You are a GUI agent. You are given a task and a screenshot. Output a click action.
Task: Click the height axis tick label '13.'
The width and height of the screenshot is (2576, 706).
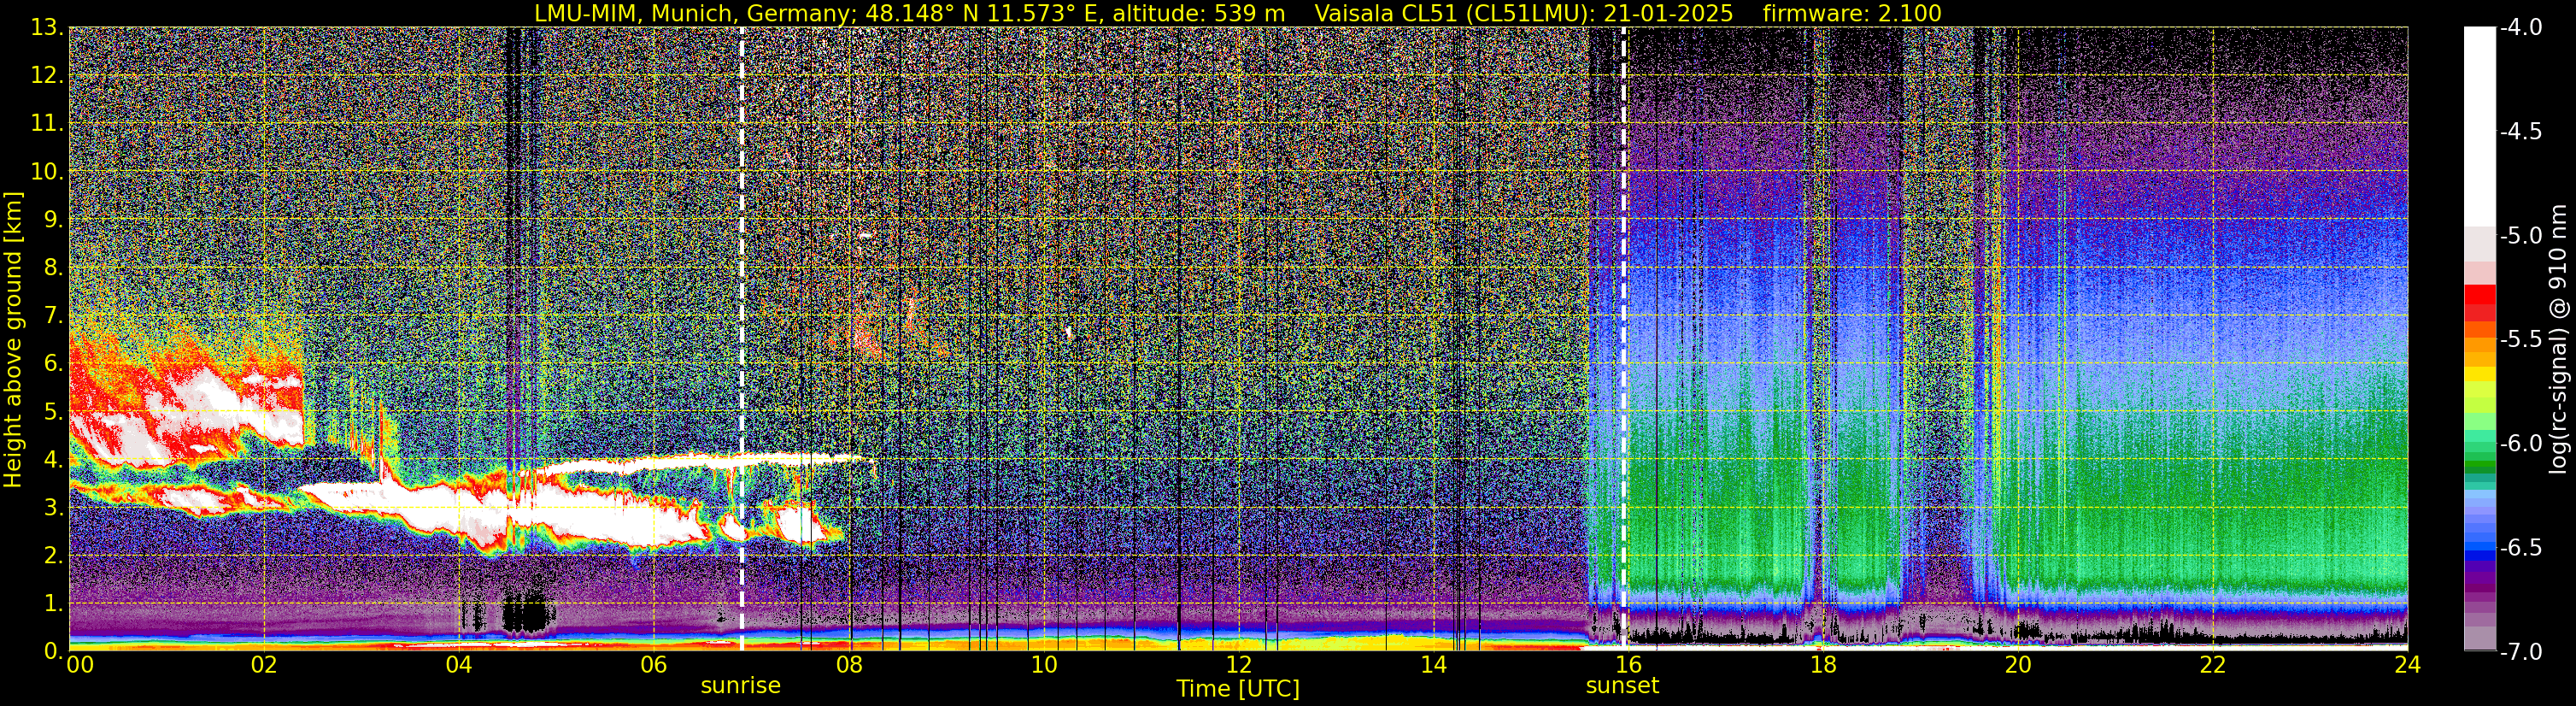click(x=47, y=28)
